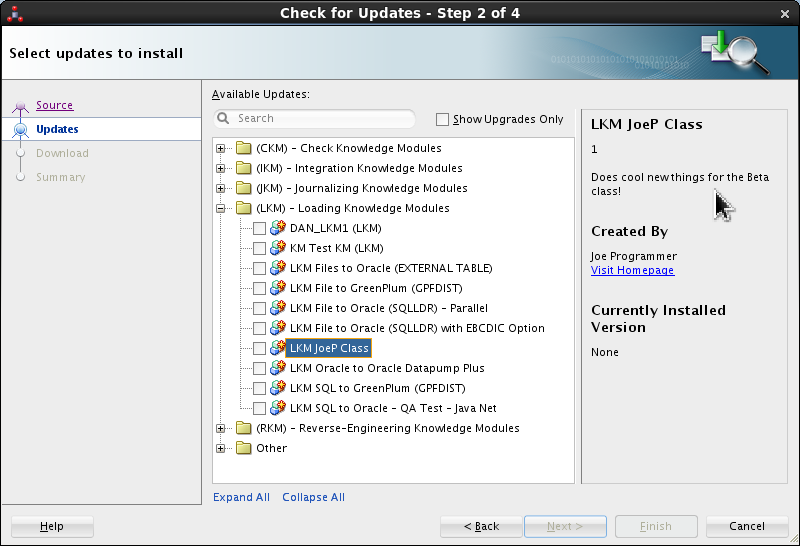Click the LKM File to Oracle EBCDIC Option icon
800x546 pixels.
click(x=278, y=328)
